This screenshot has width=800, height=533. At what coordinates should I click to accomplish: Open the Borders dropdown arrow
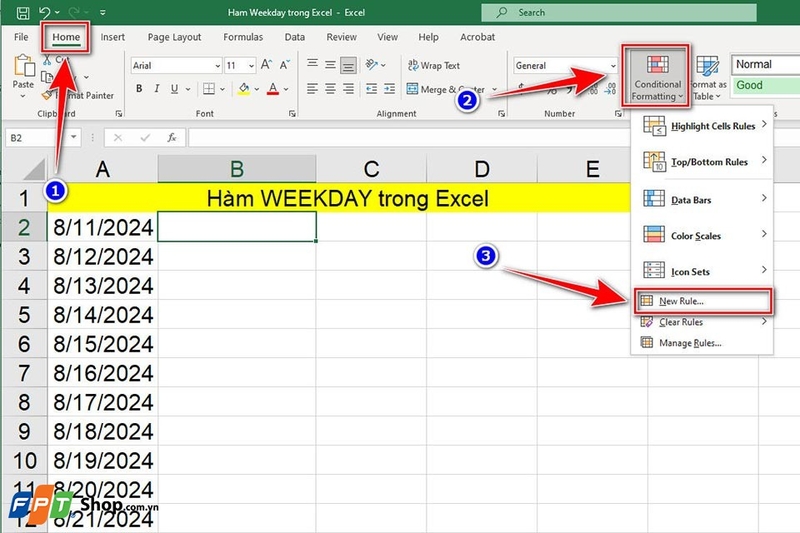(x=222, y=89)
